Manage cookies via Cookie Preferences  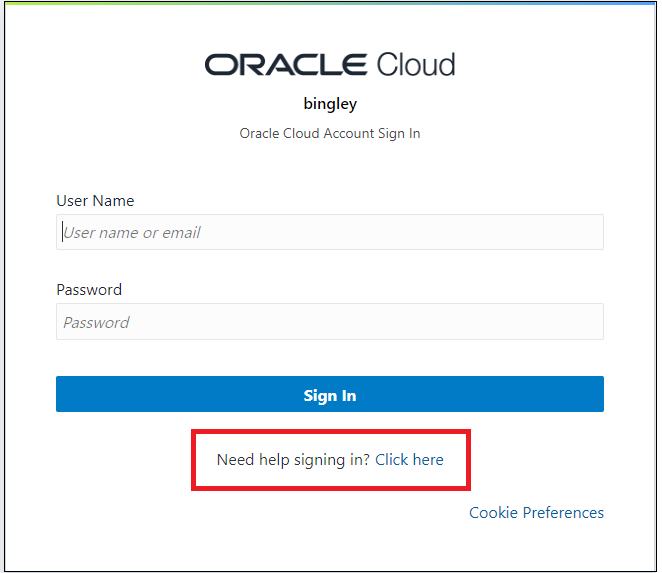pos(536,513)
